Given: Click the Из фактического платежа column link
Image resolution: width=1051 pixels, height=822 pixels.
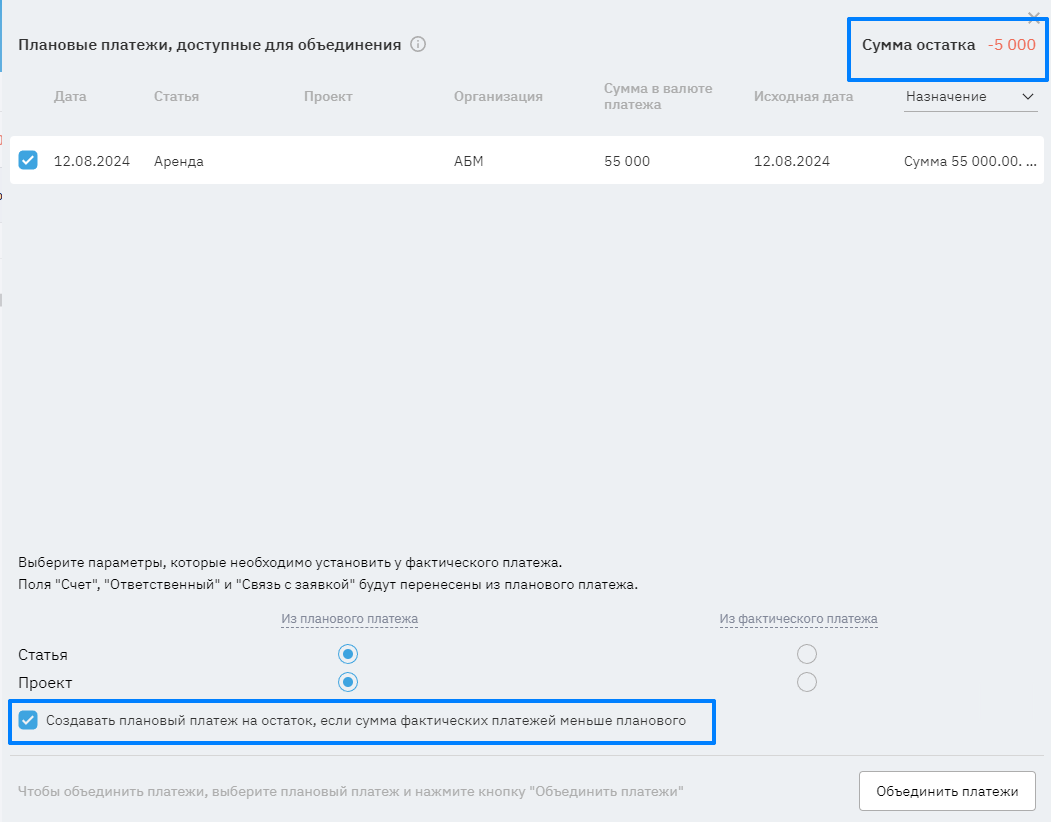Looking at the screenshot, I should [x=798, y=619].
